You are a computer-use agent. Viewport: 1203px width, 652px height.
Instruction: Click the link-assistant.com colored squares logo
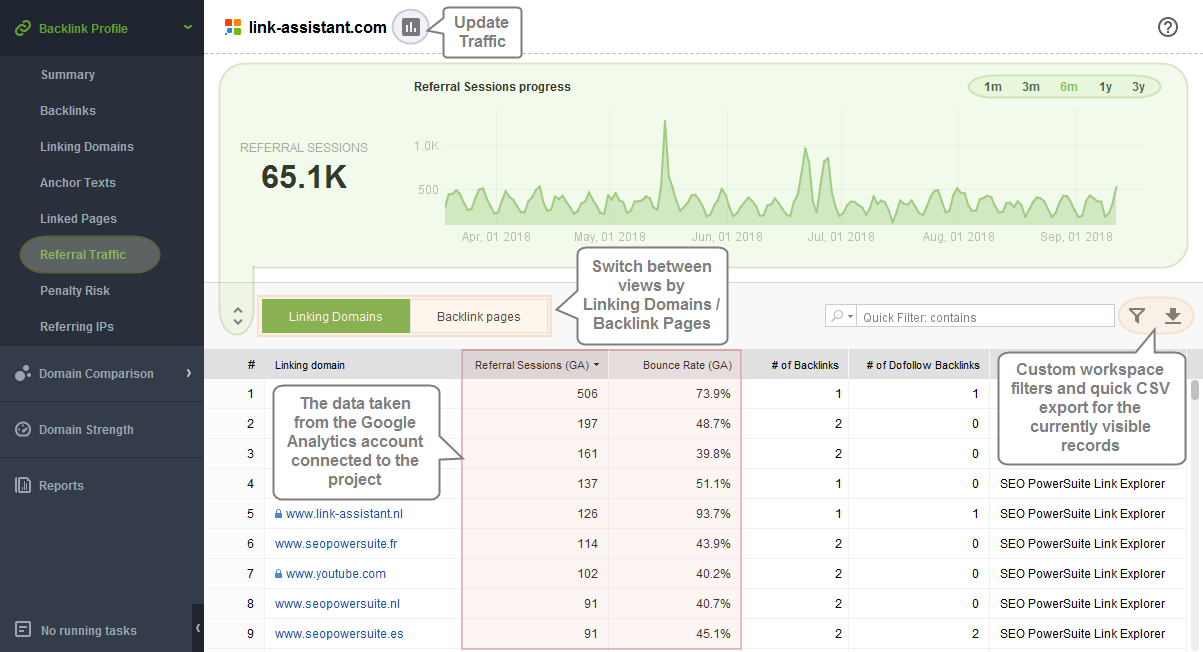(233, 27)
